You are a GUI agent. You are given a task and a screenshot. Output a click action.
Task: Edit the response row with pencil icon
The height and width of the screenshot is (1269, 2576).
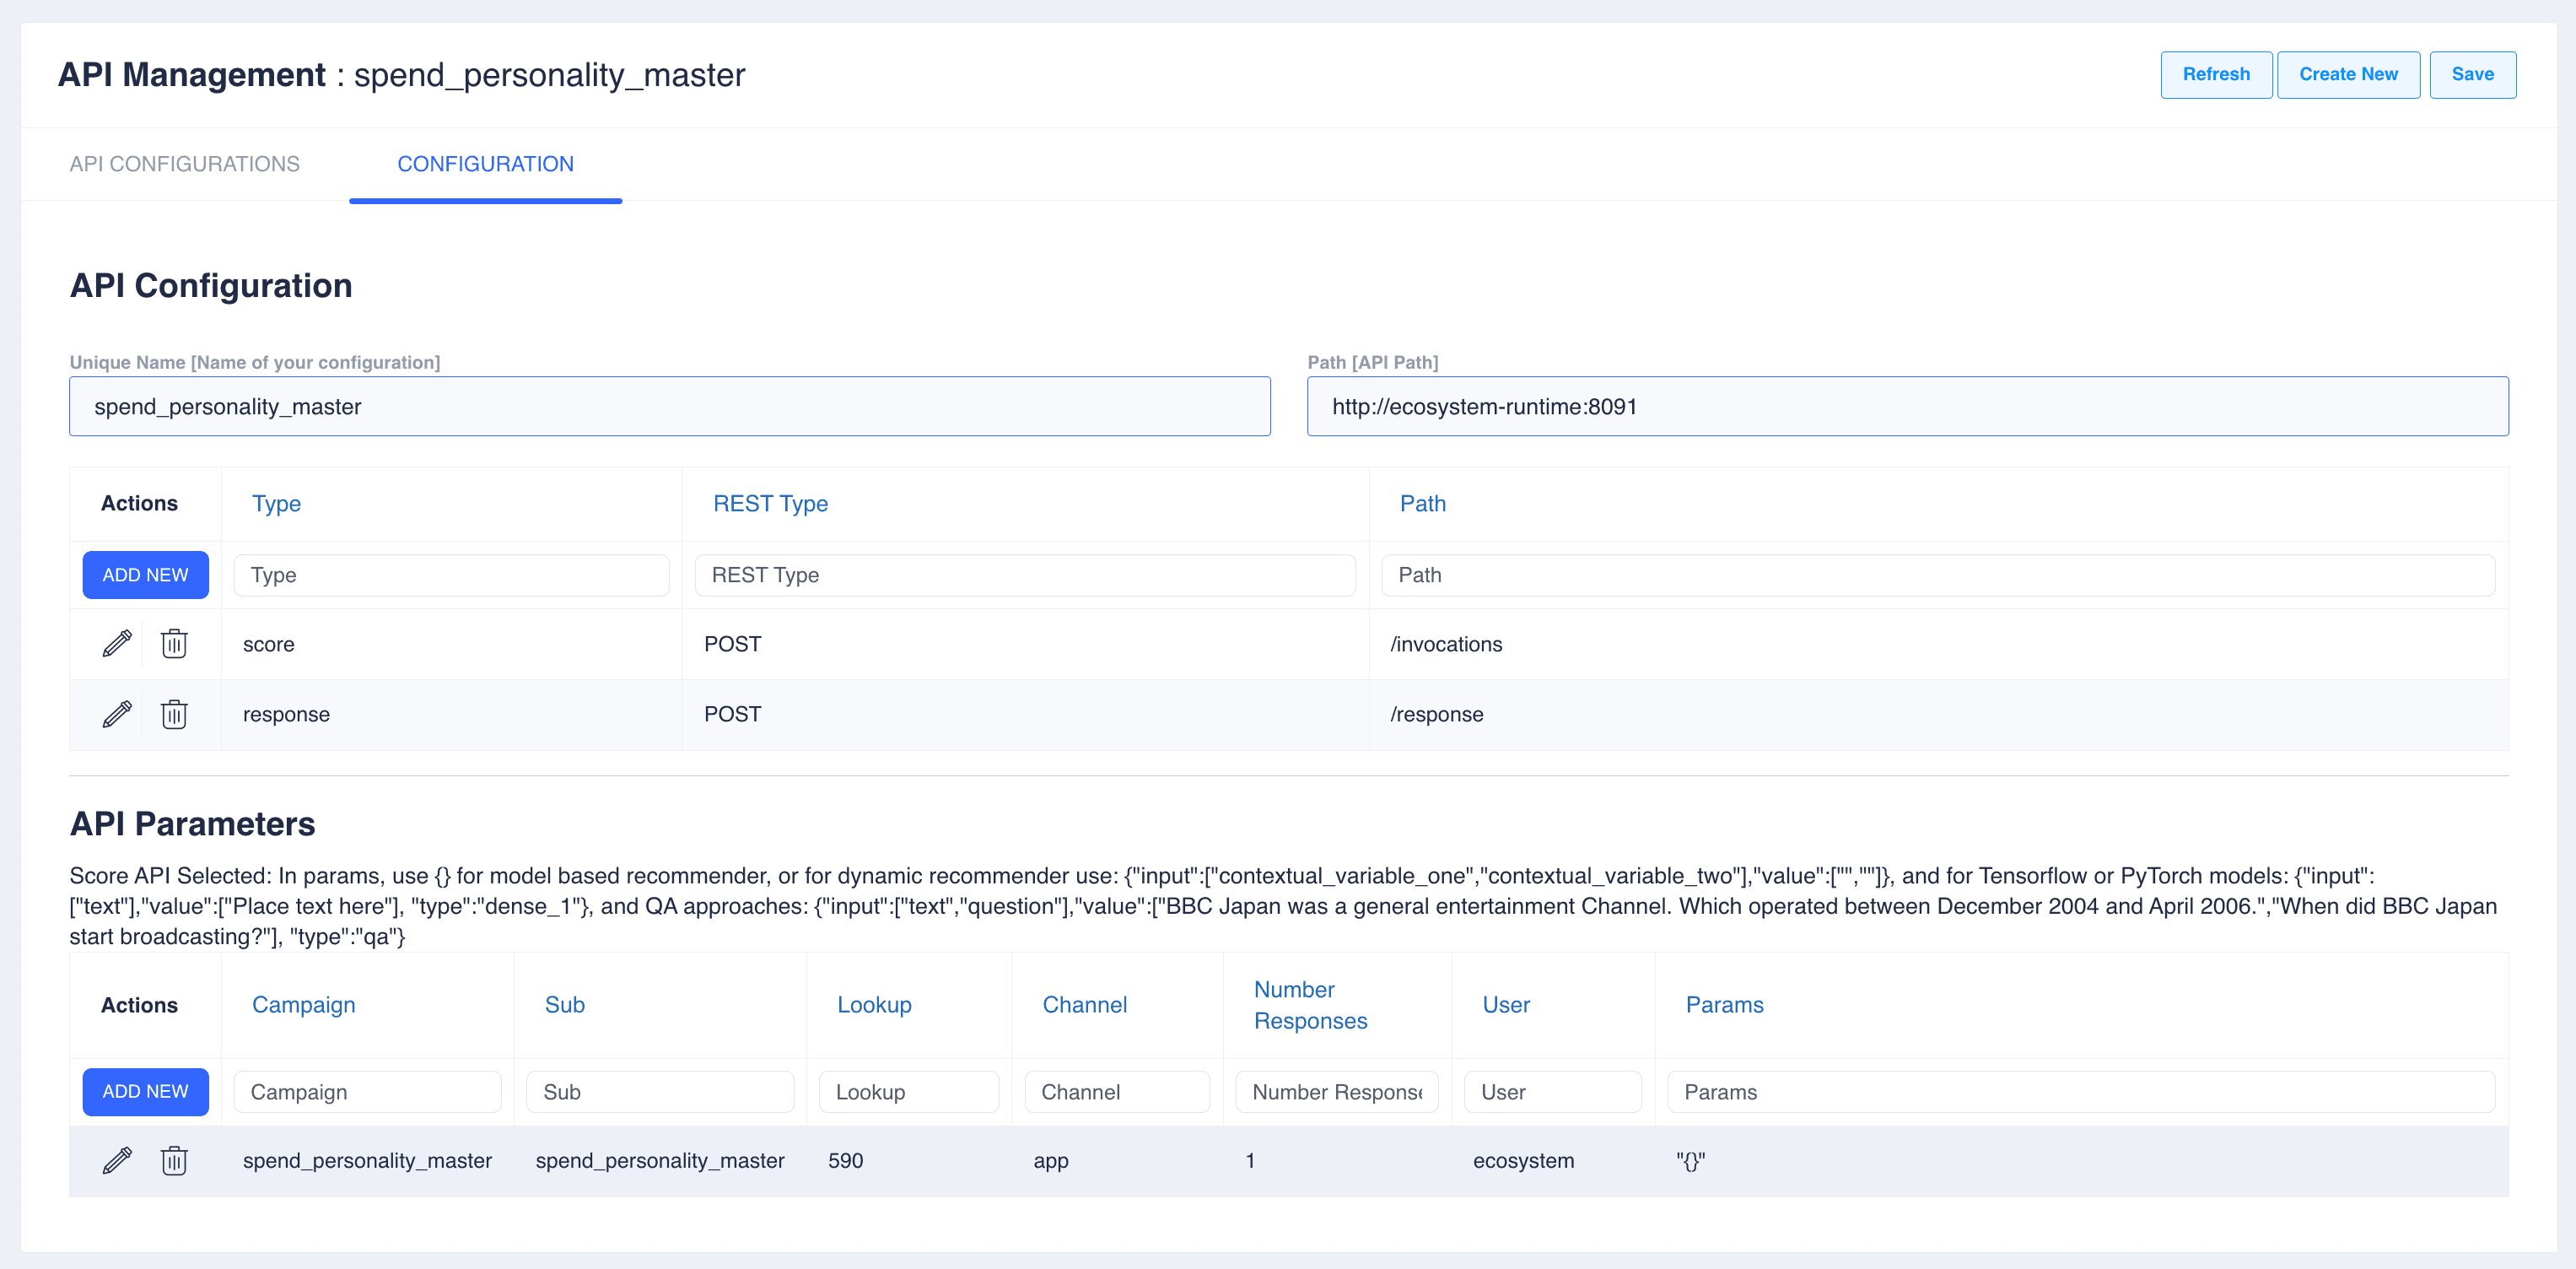(x=117, y=714)
